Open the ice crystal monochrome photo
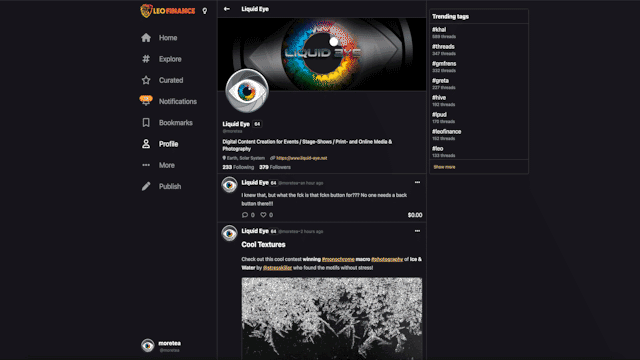This screenshot has height=360, width=640. [x=332, y=318]
